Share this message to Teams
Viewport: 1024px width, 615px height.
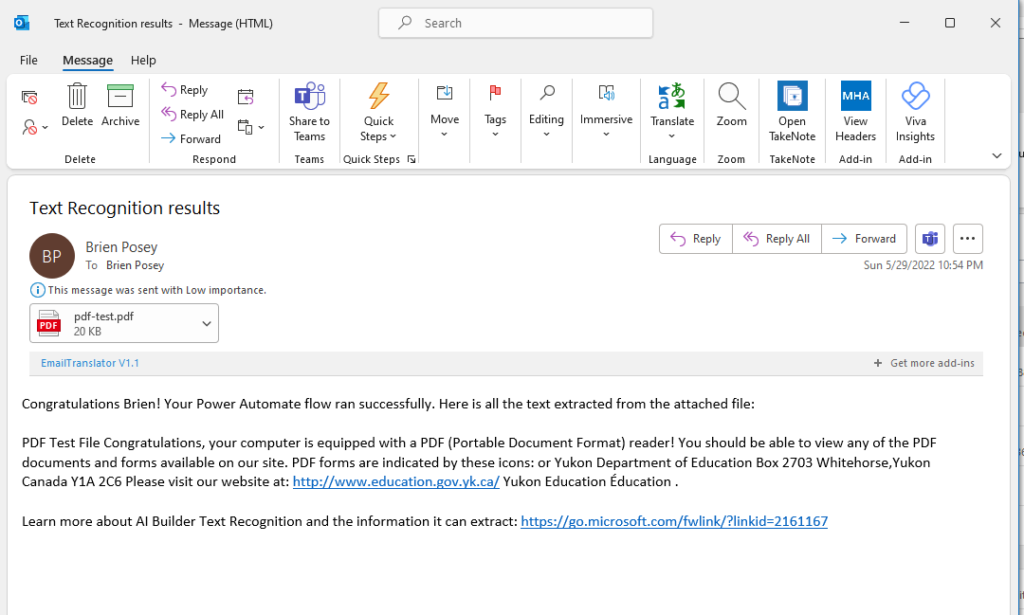tap(310, 112)
